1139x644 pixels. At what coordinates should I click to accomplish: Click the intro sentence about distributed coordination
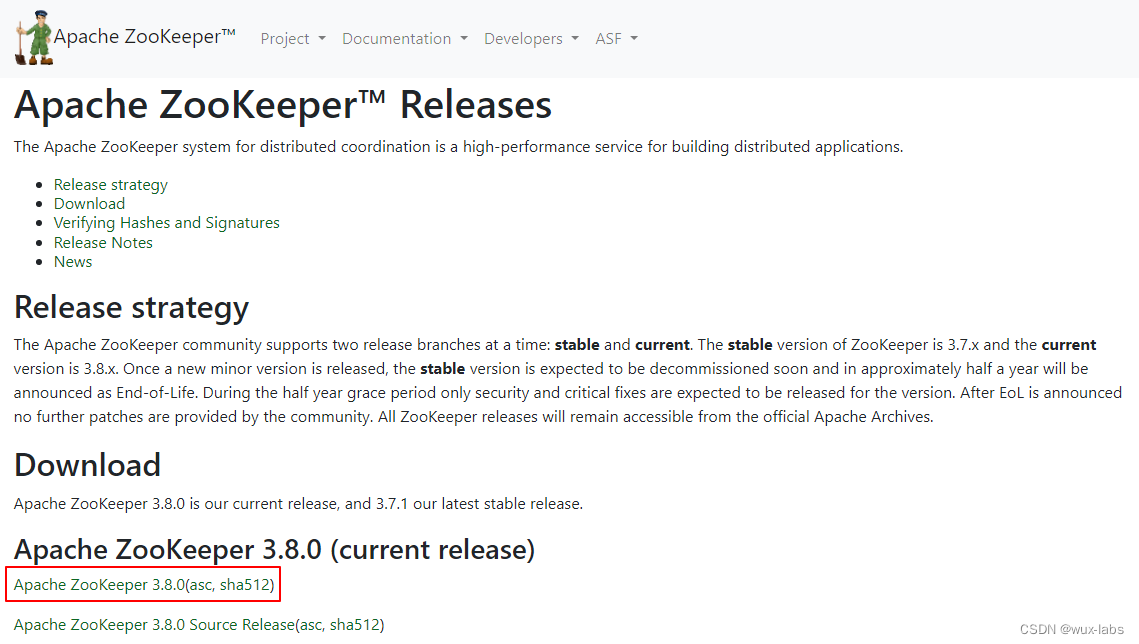pyautogui.click(x=458, y=147)
